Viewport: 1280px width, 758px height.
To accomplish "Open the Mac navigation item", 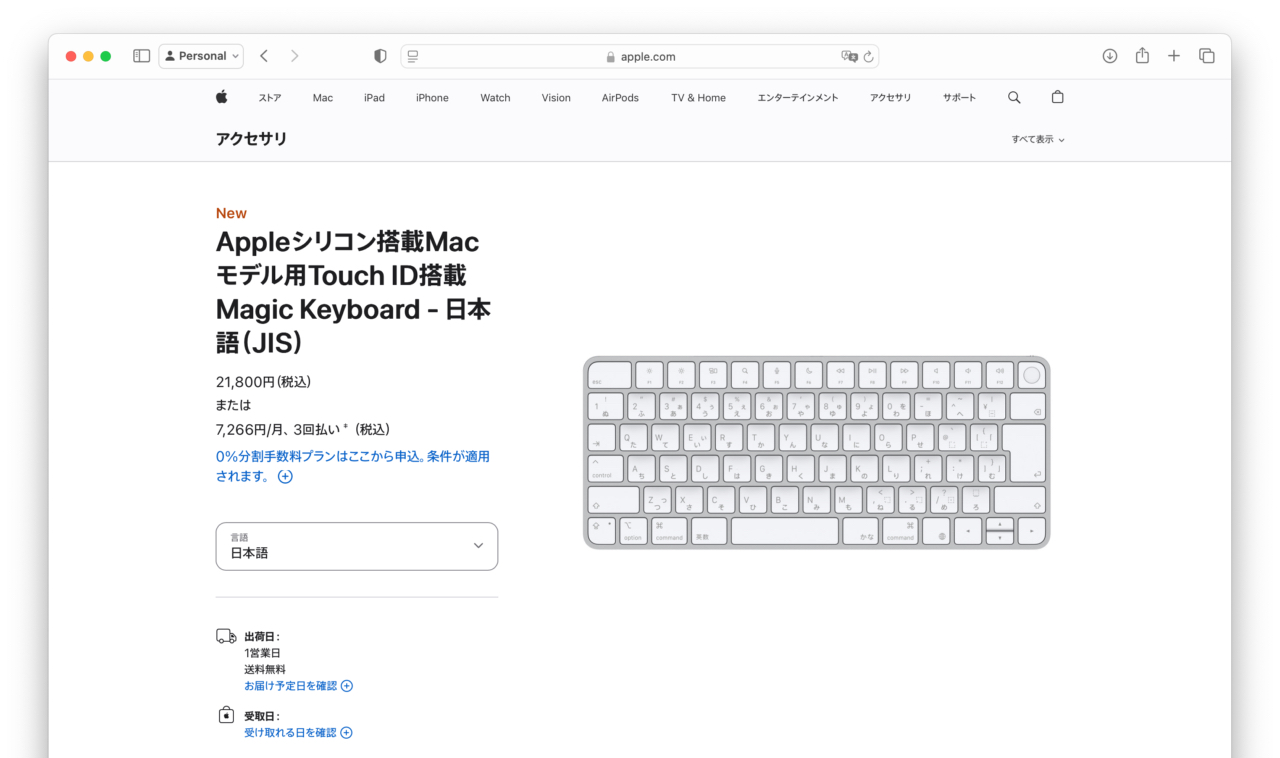I will coord(323,98).
